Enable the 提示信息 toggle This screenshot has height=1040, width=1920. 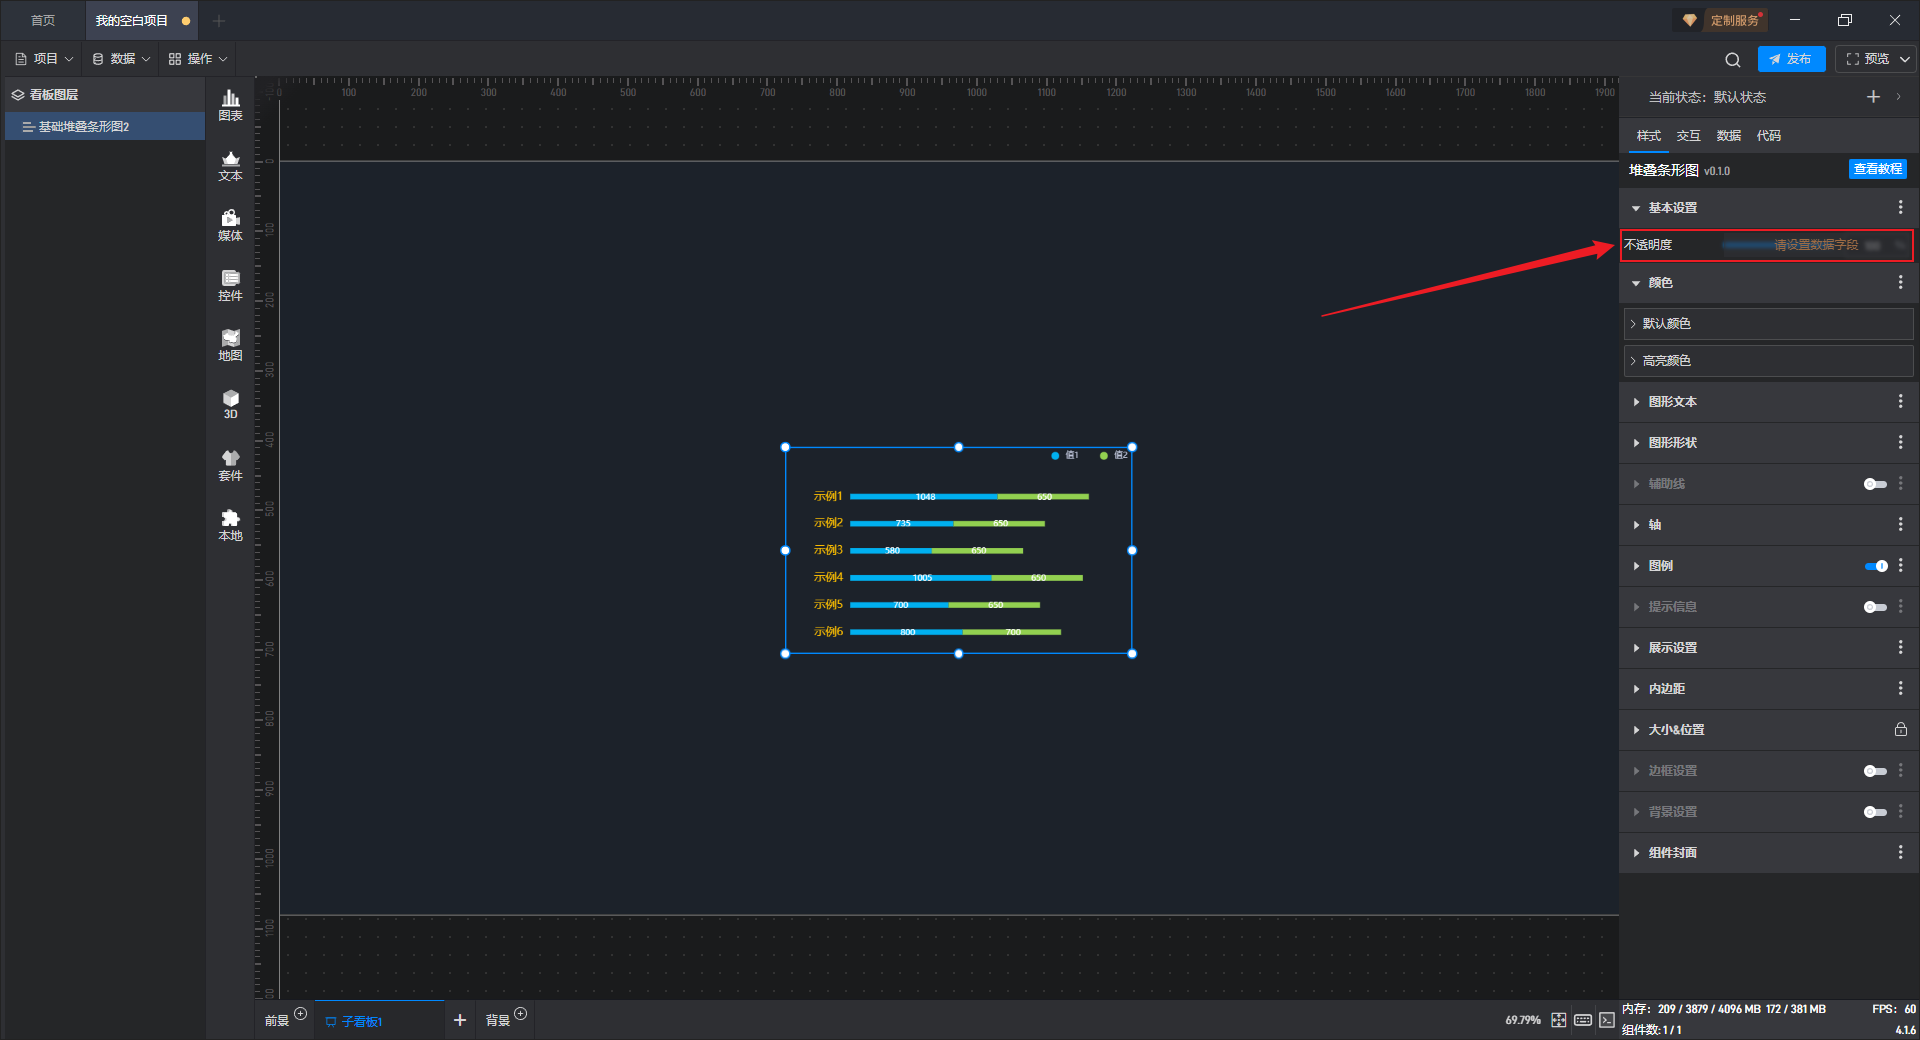pyautogui.click(x=1875, y=607)
